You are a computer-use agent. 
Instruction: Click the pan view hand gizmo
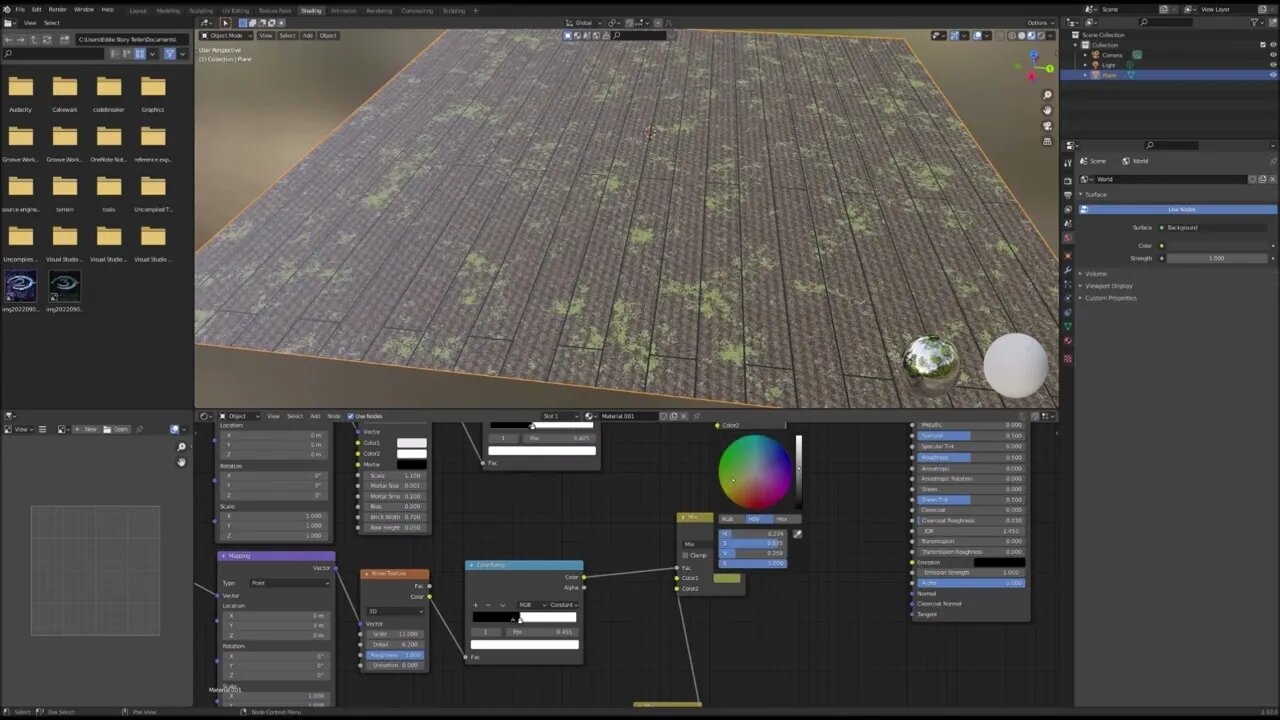tap(1047, 110)
